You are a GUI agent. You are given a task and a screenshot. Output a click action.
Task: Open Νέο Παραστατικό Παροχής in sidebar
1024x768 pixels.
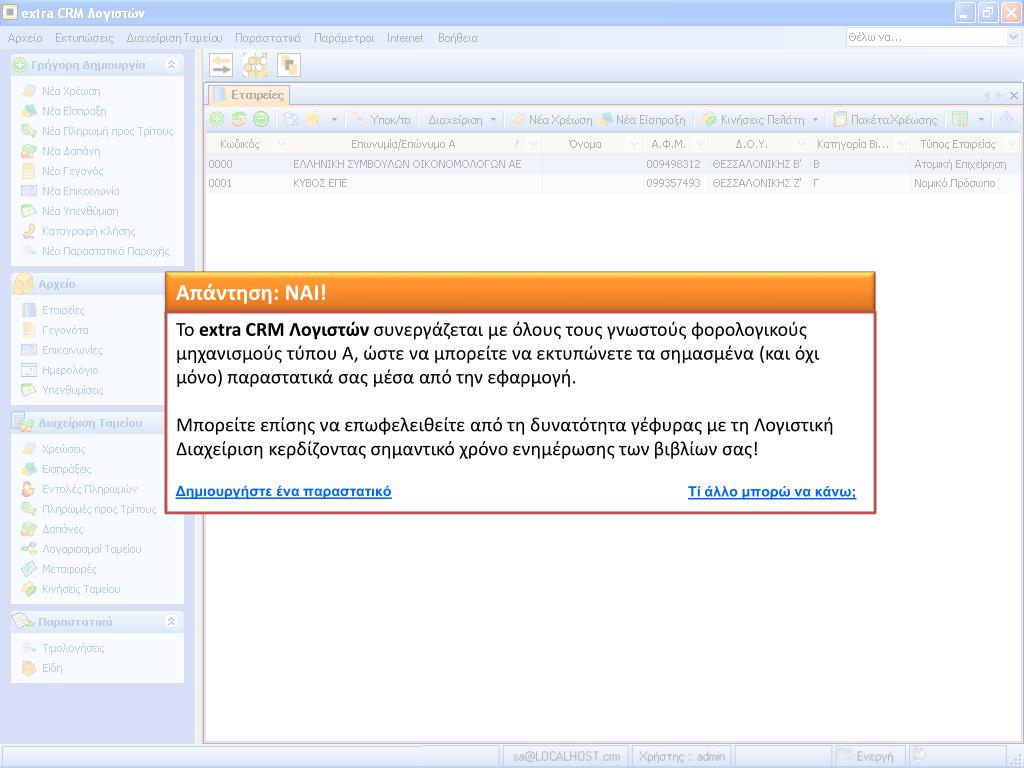[x=95, y=251]
